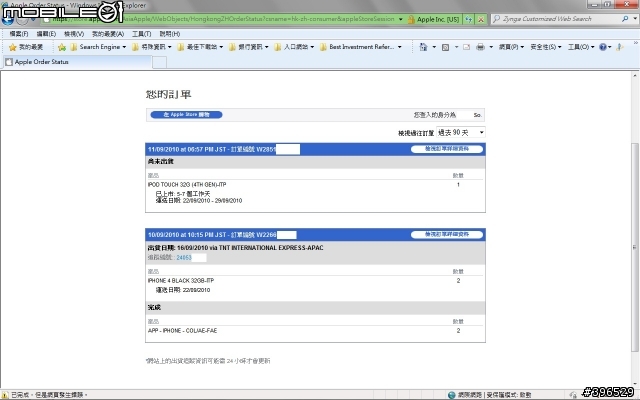640x400 pixels.
Task: Select the Apple Order Status tab
Action: 77,62
